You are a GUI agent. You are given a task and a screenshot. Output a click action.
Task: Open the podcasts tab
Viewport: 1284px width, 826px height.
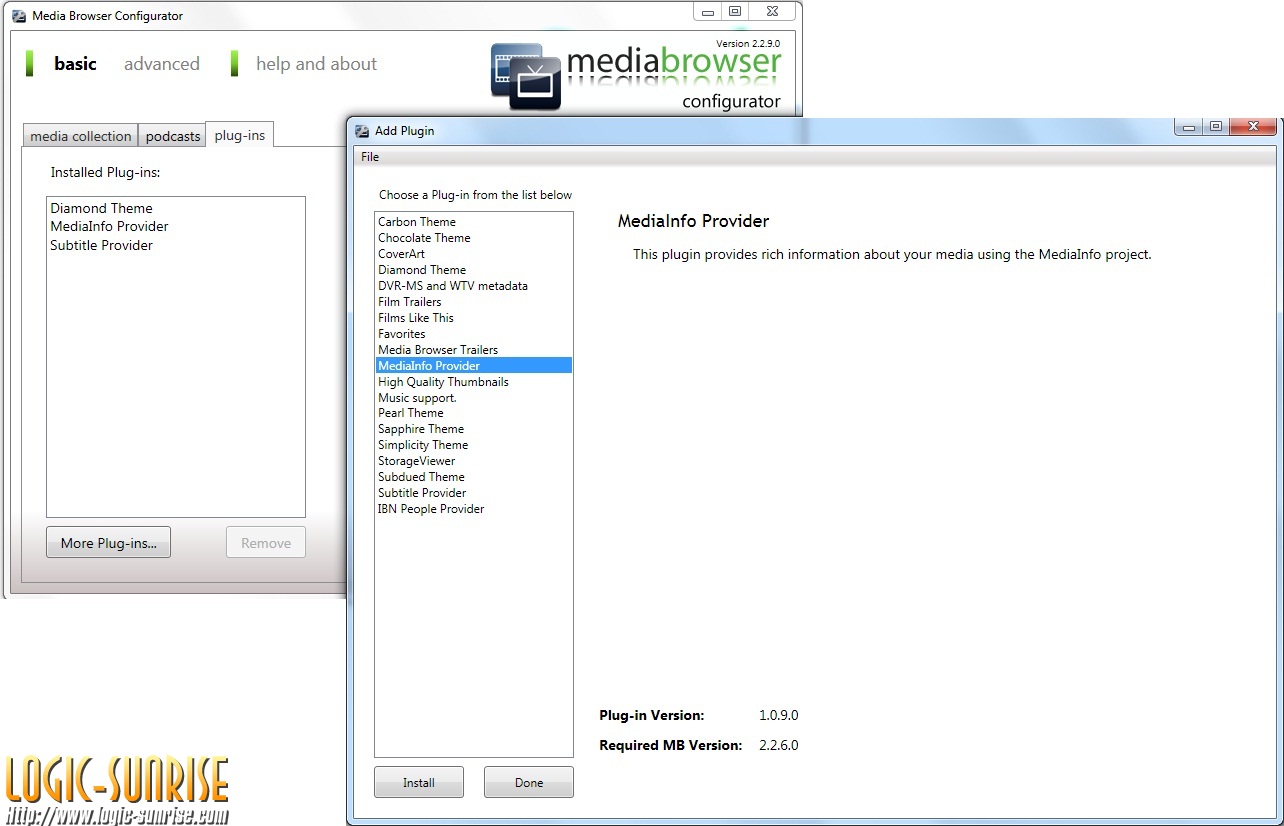coord(173,136)
